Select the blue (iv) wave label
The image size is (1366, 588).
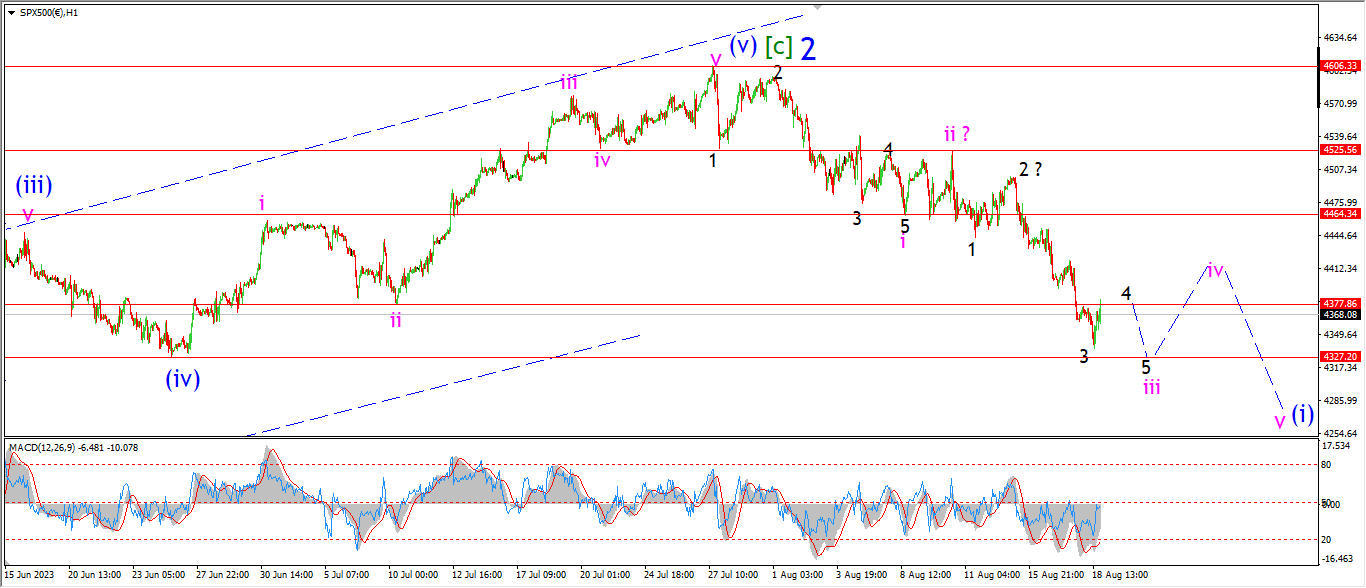tap(183, 379)
